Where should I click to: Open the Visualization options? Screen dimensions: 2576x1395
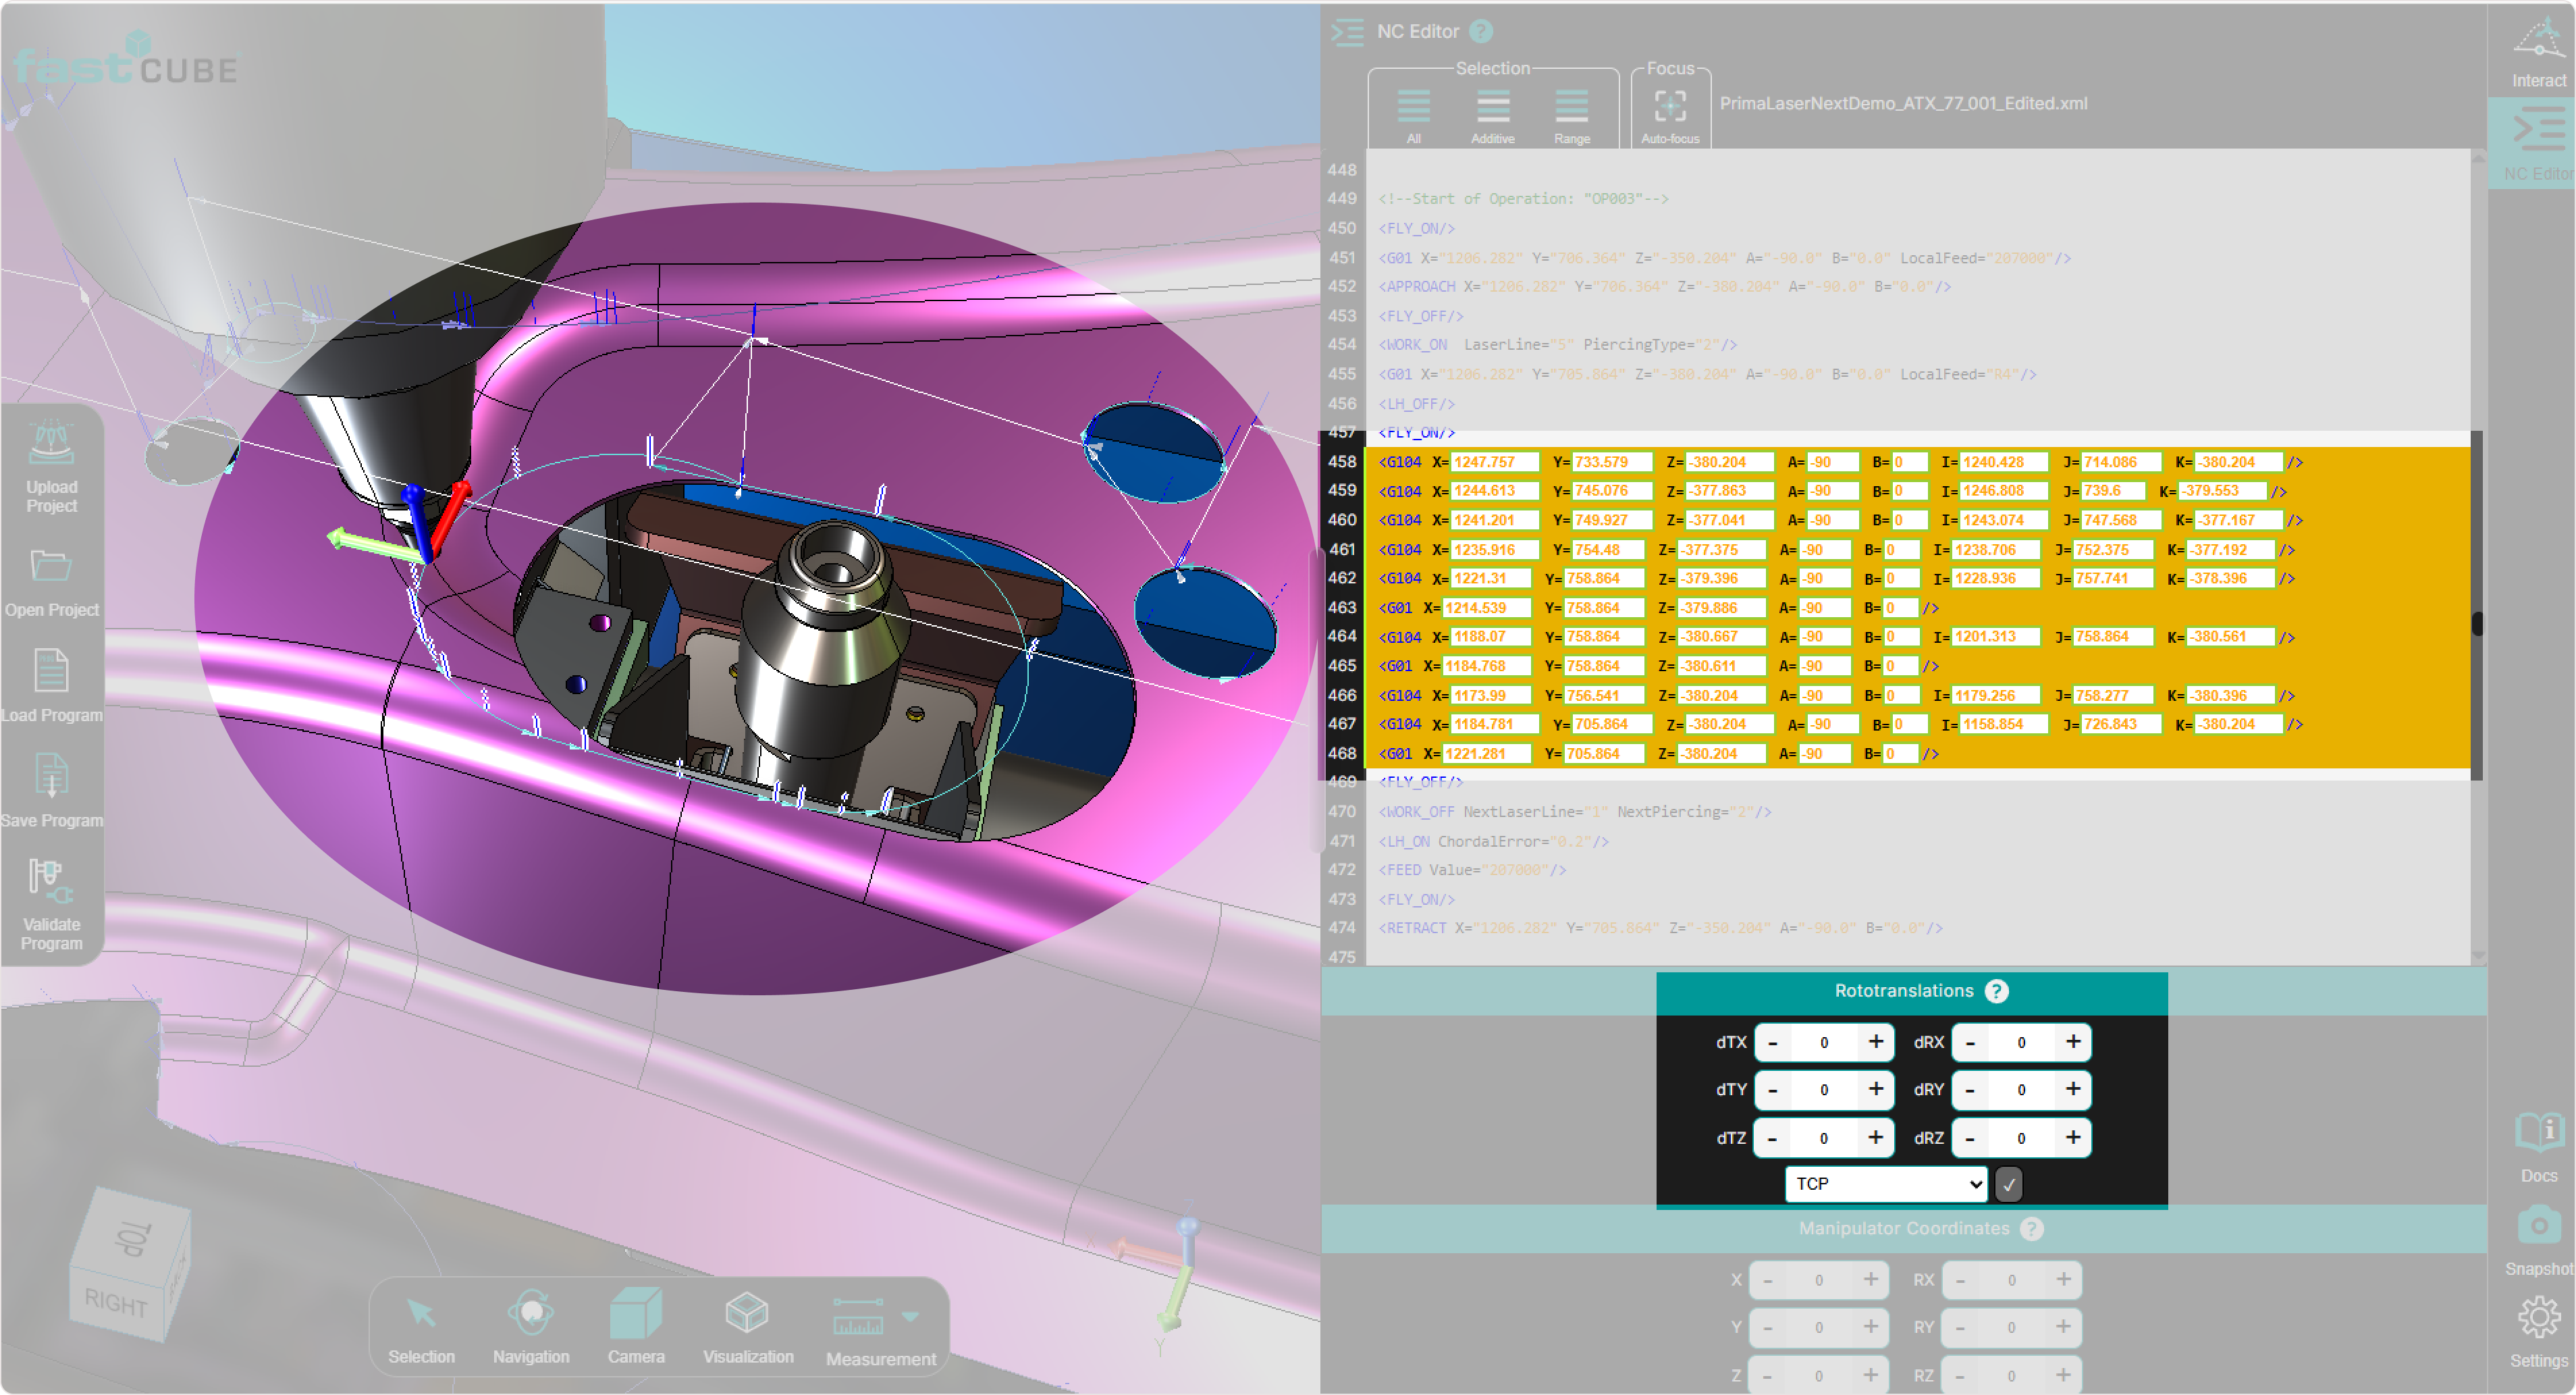(747, 1314)
